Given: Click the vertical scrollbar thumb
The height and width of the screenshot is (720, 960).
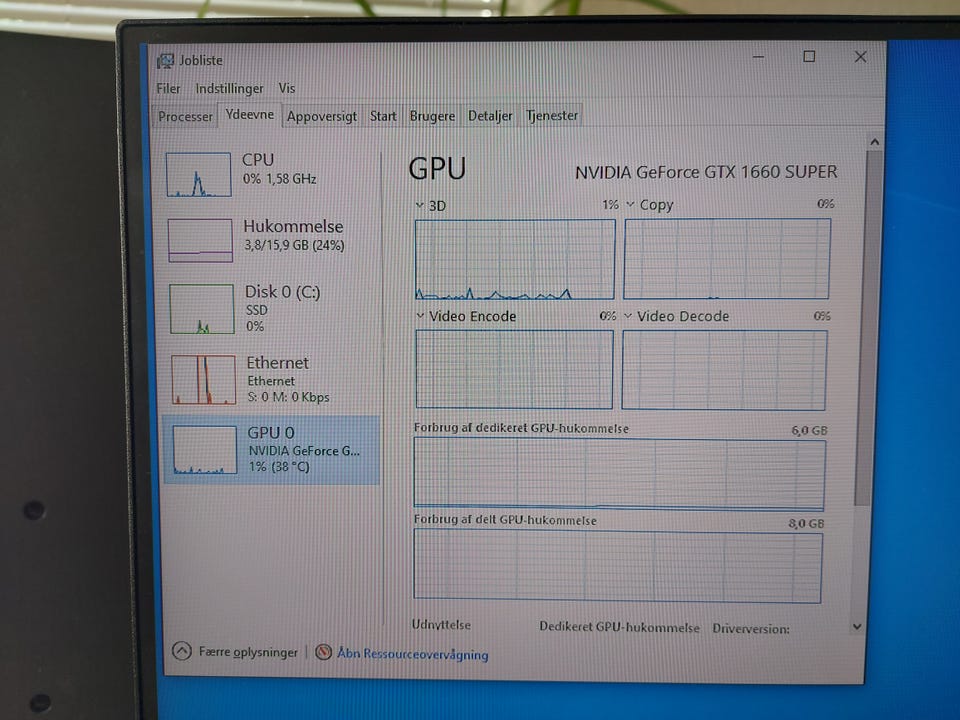Looking at the screenshot, I should click(869, 328).
